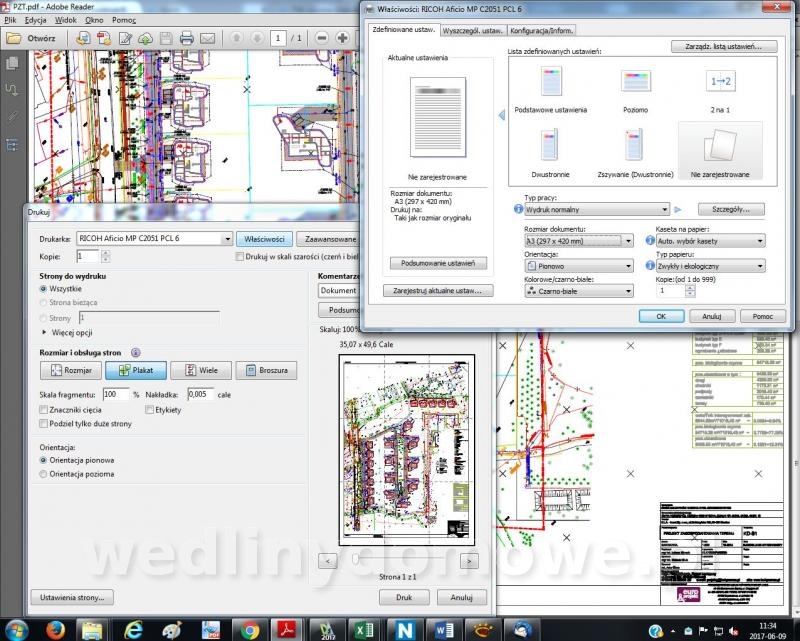Check the Znaczniki cięcia option
This screenshot has height=641, width=800.
point(43,410)
